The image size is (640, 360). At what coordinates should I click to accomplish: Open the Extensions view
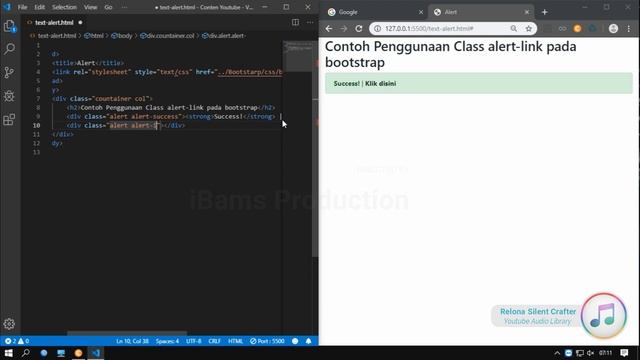(x=9, y=120)
